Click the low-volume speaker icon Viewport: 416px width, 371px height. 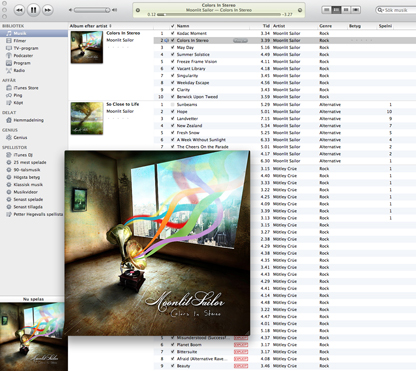(70, 10)
